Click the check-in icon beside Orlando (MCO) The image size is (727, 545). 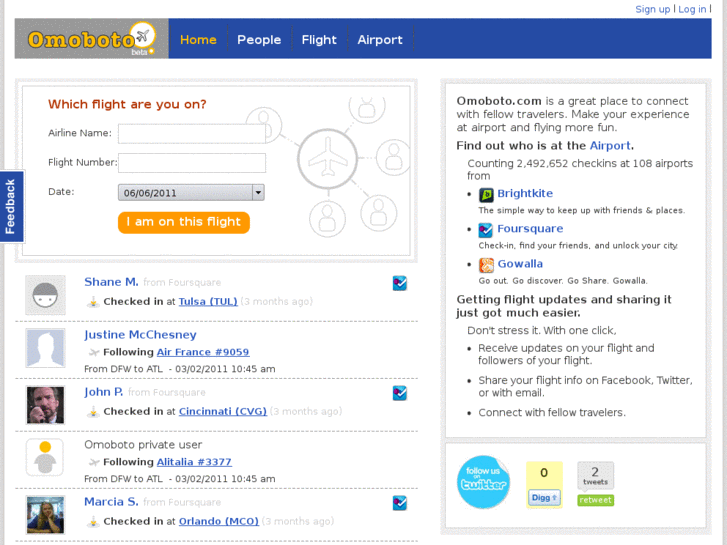(x=93, y=522)
